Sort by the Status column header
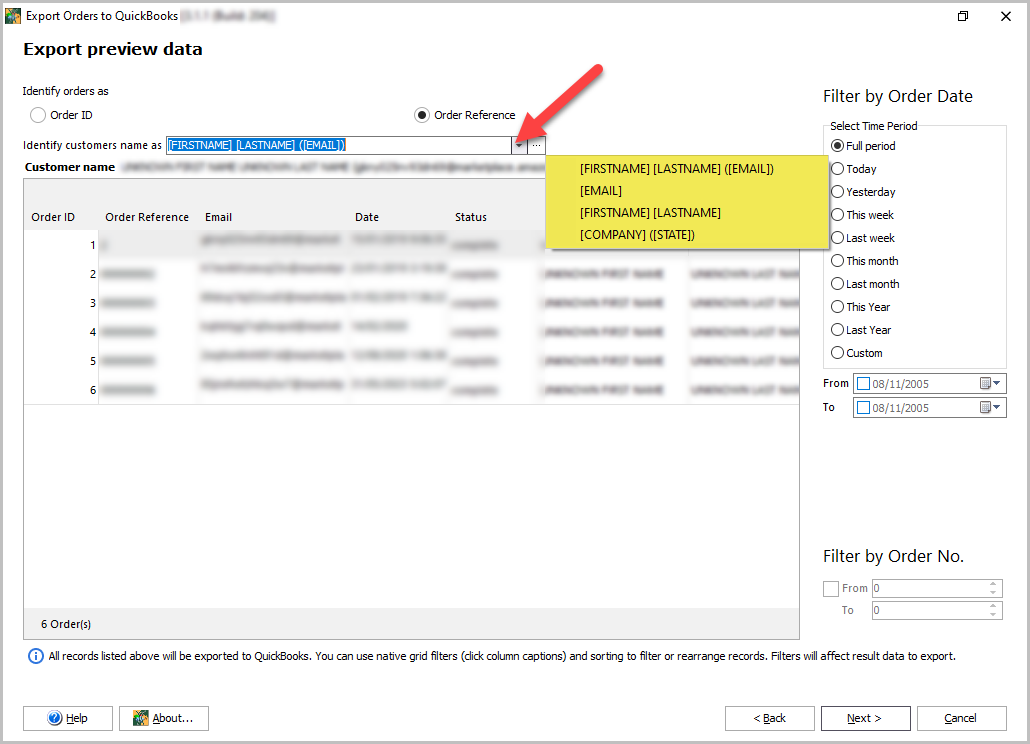Image resolution: width=1030 pixels, height=744 pixels. coord(471,217)
